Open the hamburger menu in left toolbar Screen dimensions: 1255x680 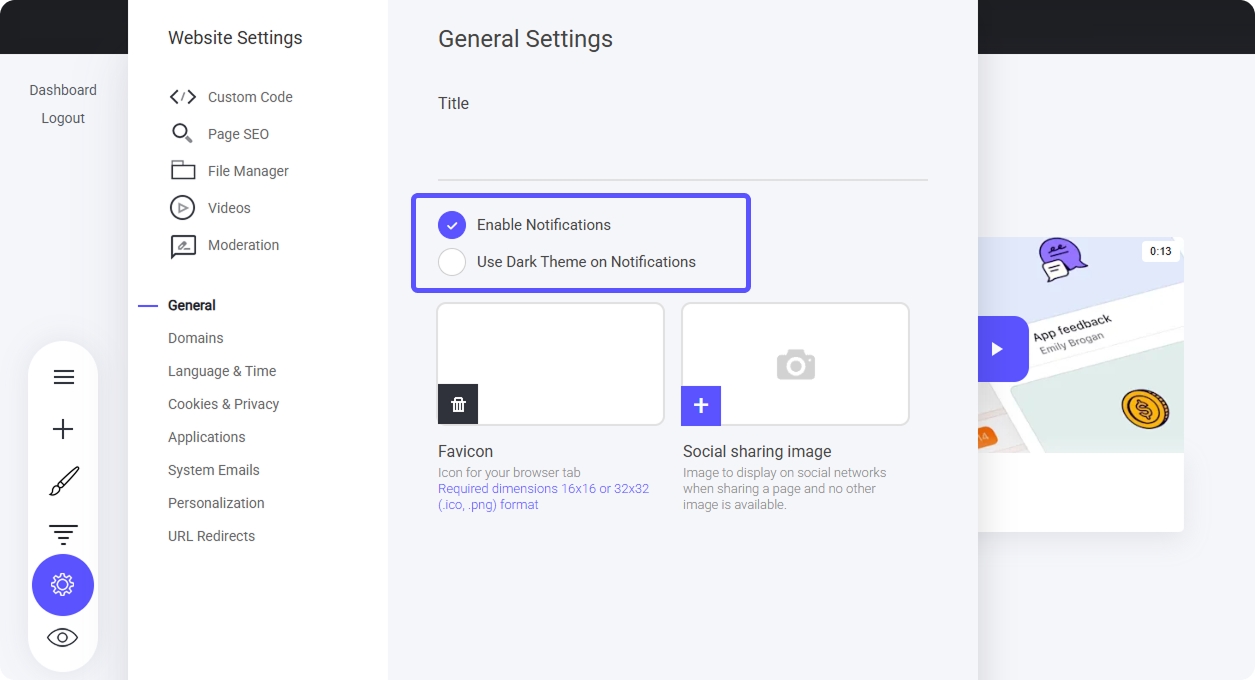click(x=63, y=377)
